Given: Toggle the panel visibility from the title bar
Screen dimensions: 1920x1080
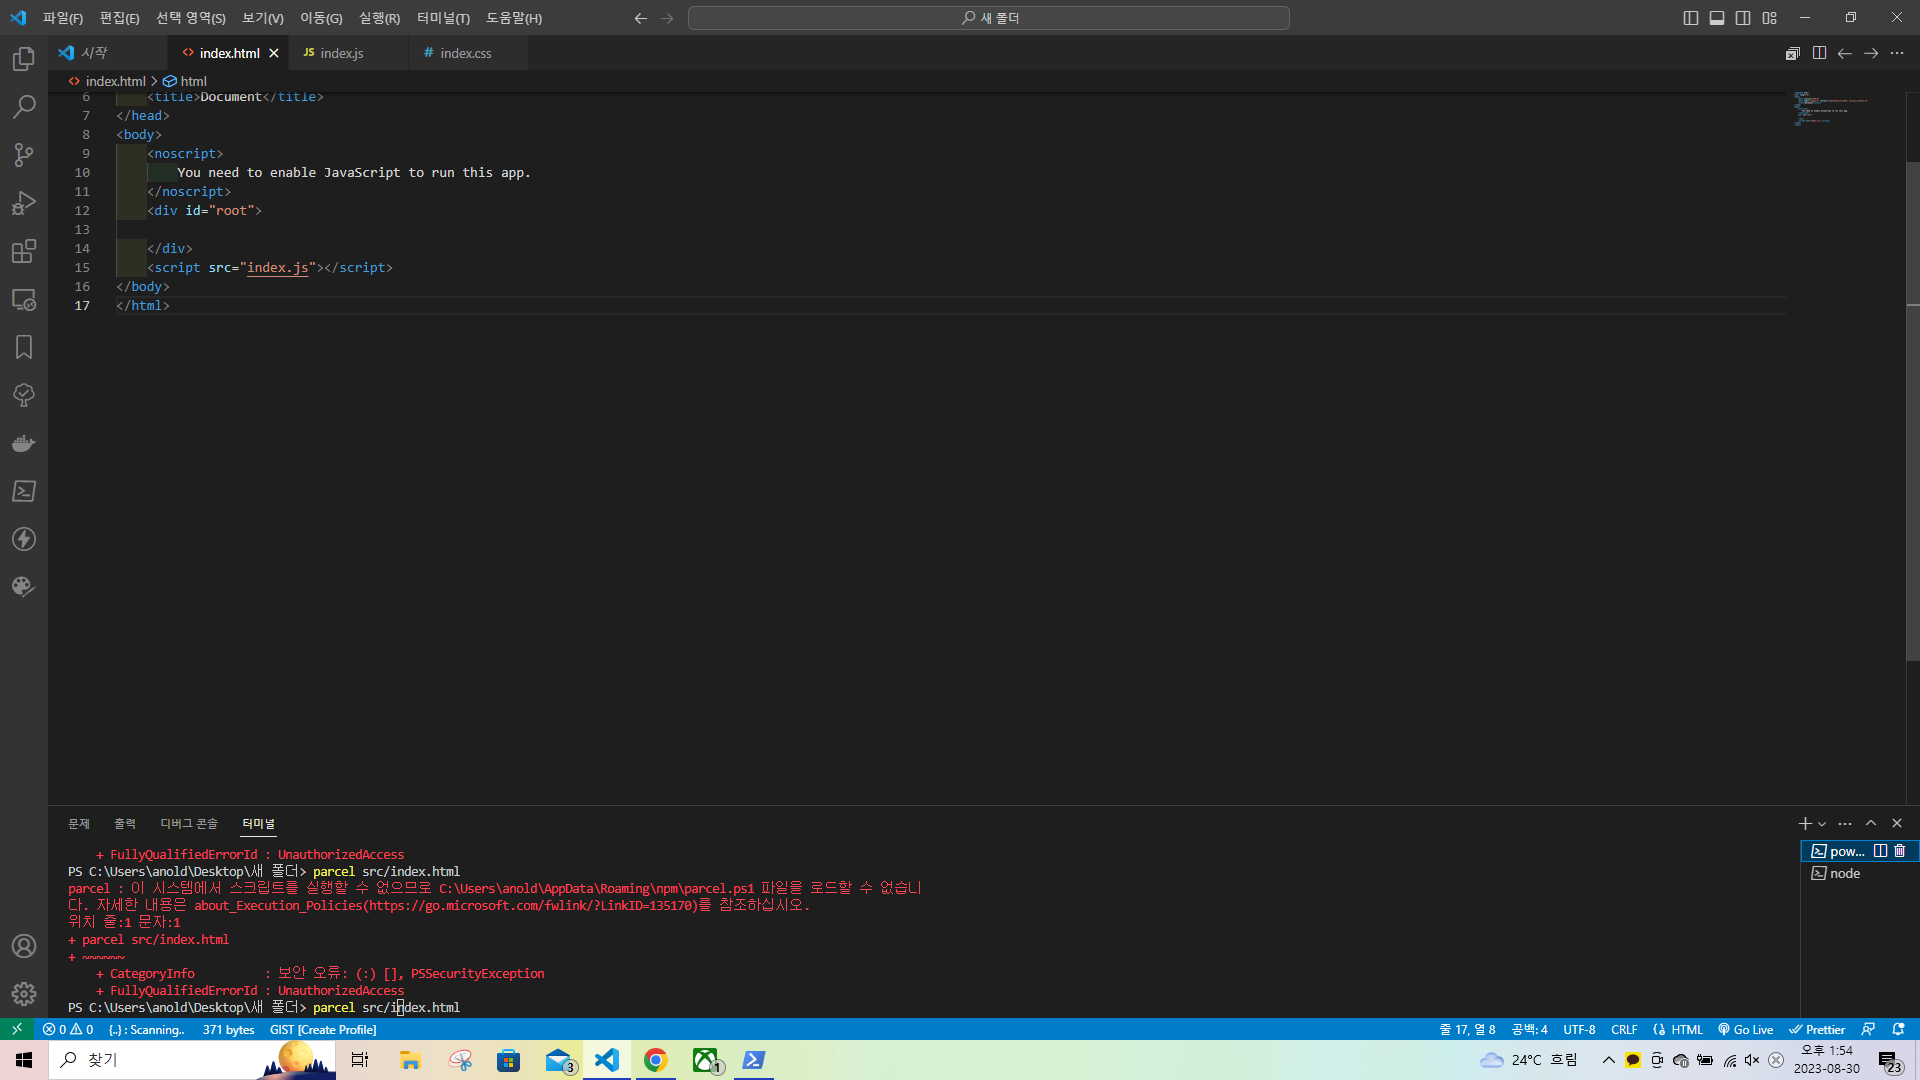Looking at the screenshot, I should coord(1716,17).
